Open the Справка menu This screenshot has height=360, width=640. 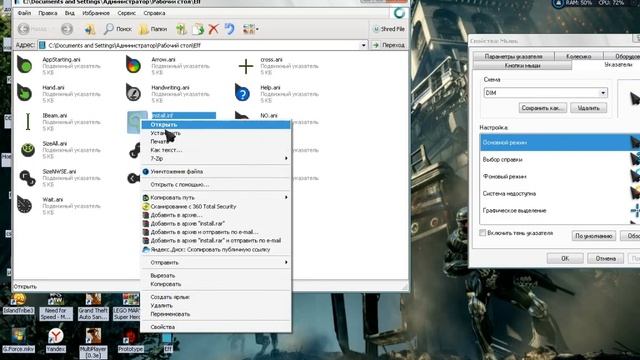(x=154, y=13)
